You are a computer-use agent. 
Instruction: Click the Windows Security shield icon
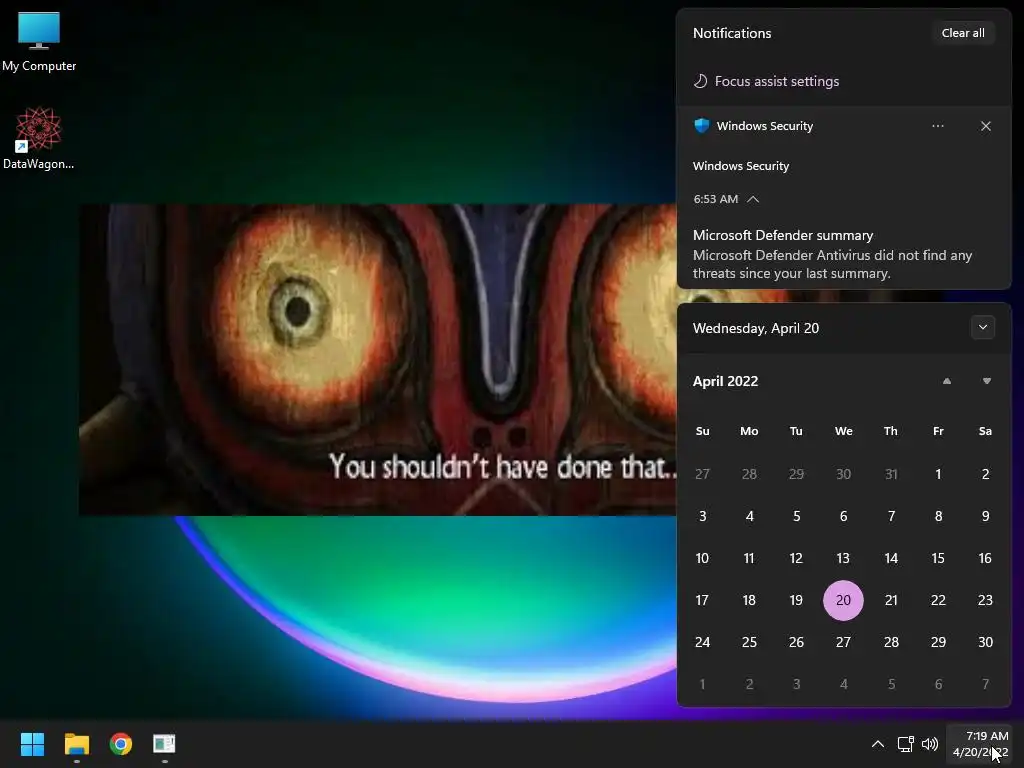(x=701, y=125)
